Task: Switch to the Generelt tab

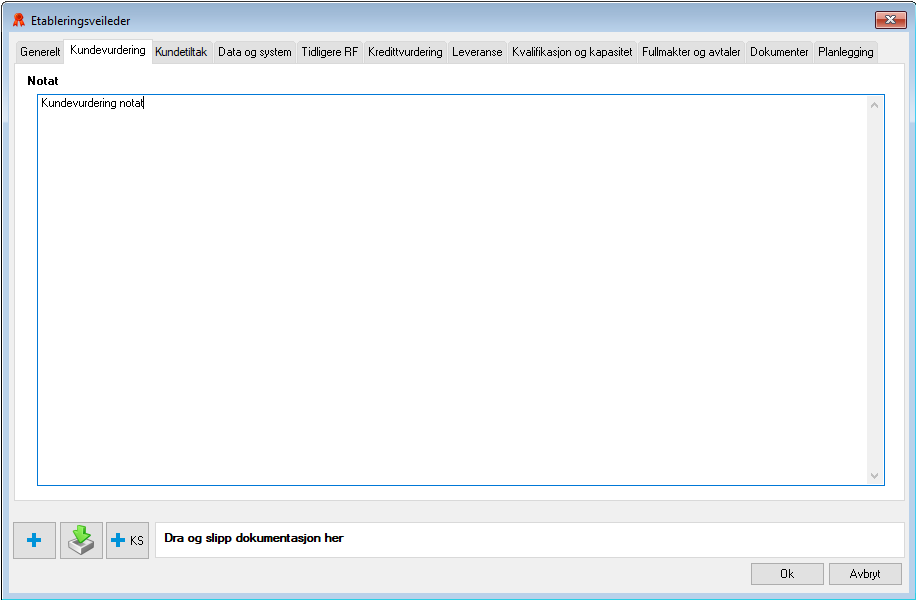Action: point(40,52)
